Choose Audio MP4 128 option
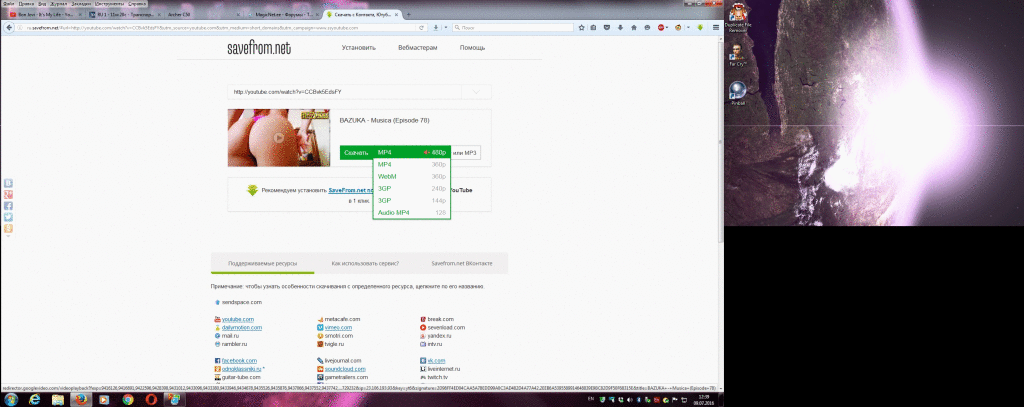This screenshot has width=1024, height=407. click(x=411, y=212)
